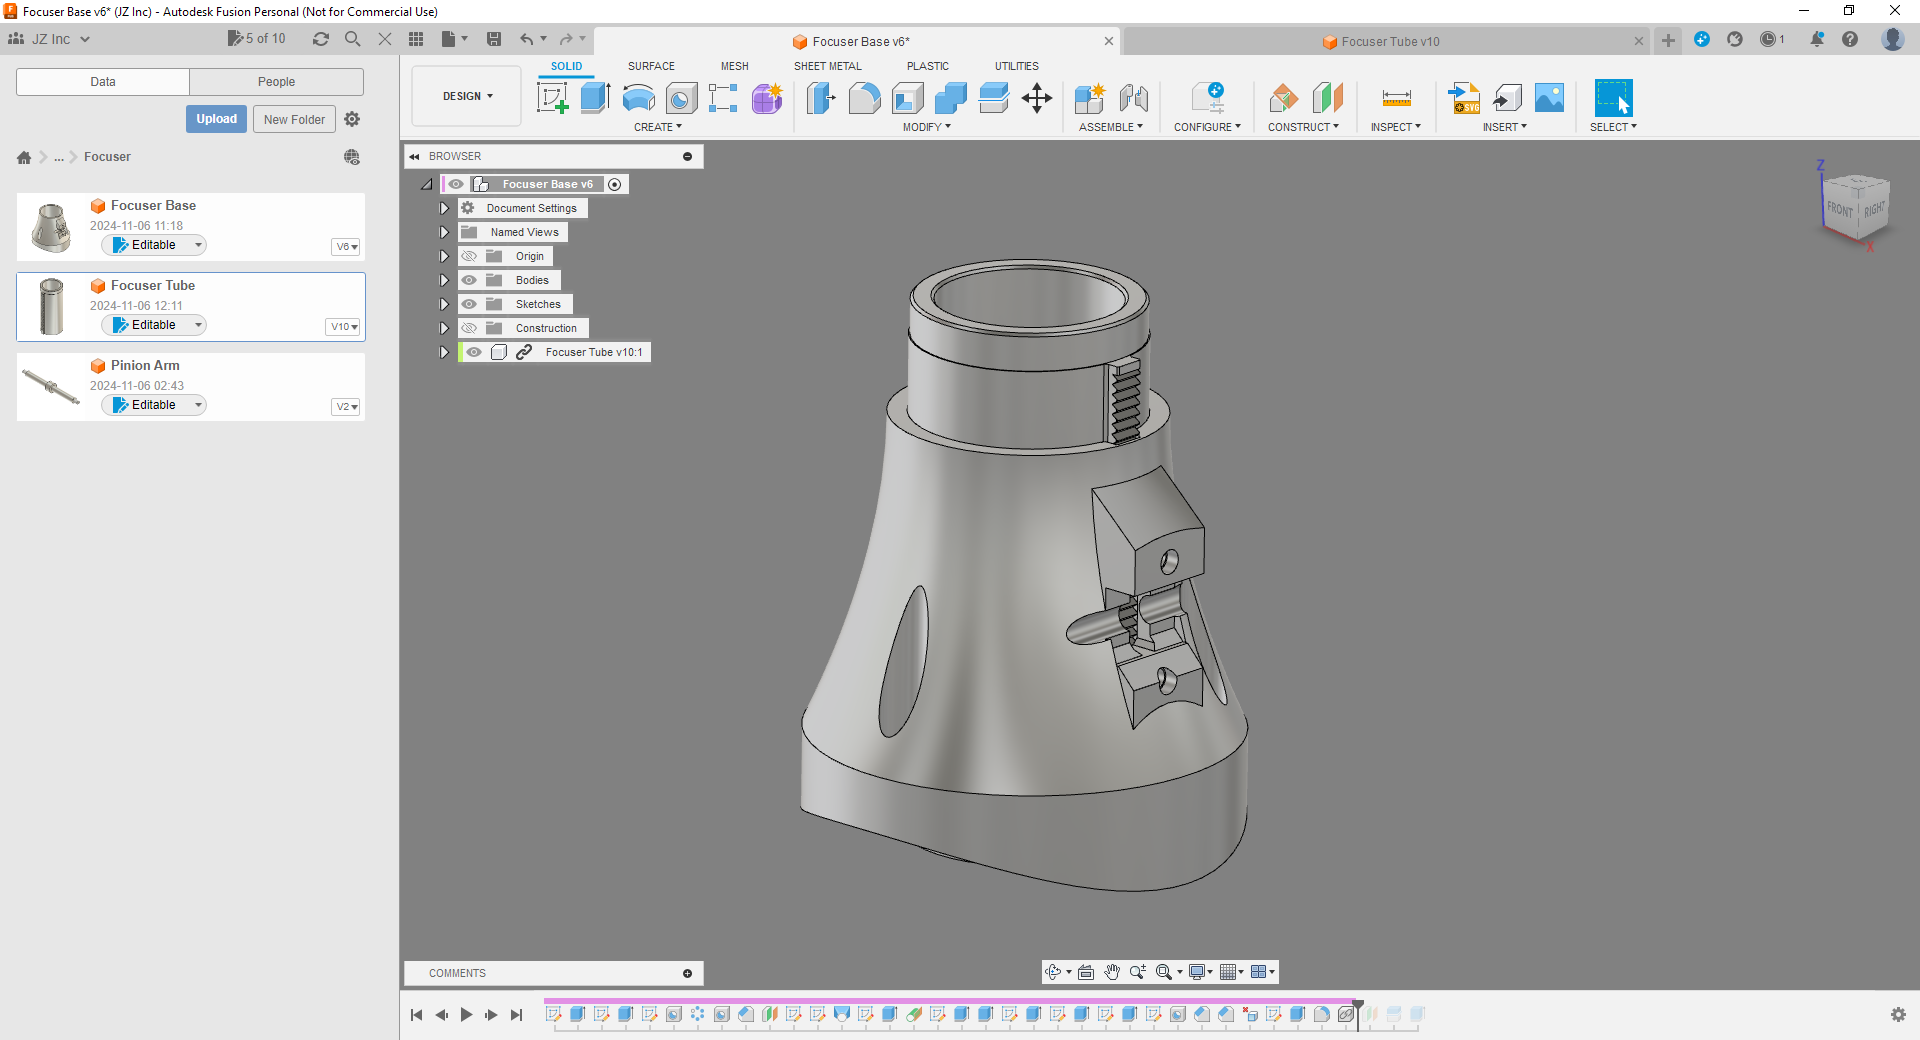Switch to the SURFACE tab
This screenshot has width=1920, height=1040.
click(x=651, y=66)
